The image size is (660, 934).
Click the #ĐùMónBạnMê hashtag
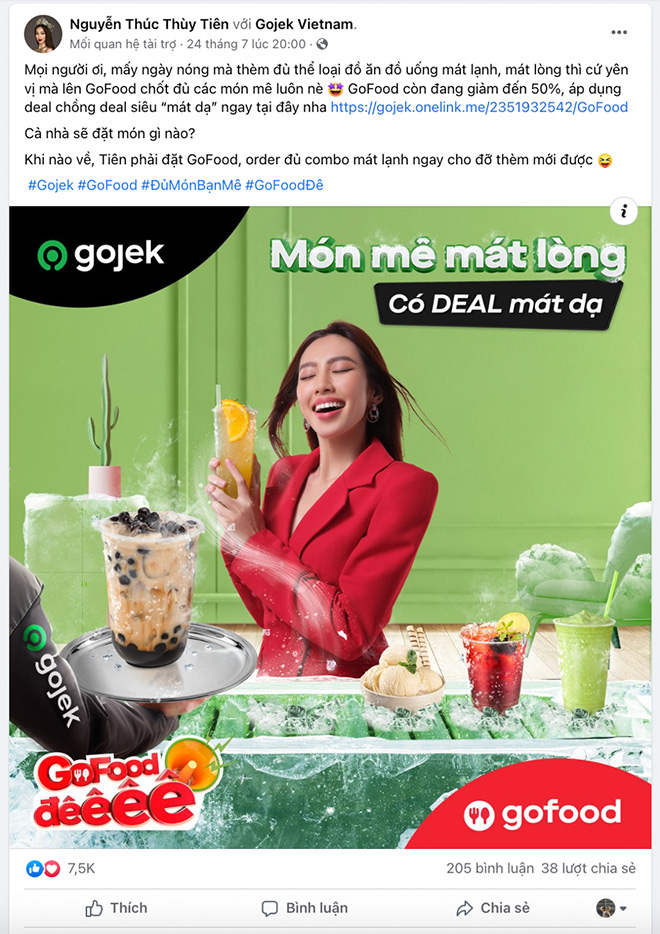tap(191, 185)
